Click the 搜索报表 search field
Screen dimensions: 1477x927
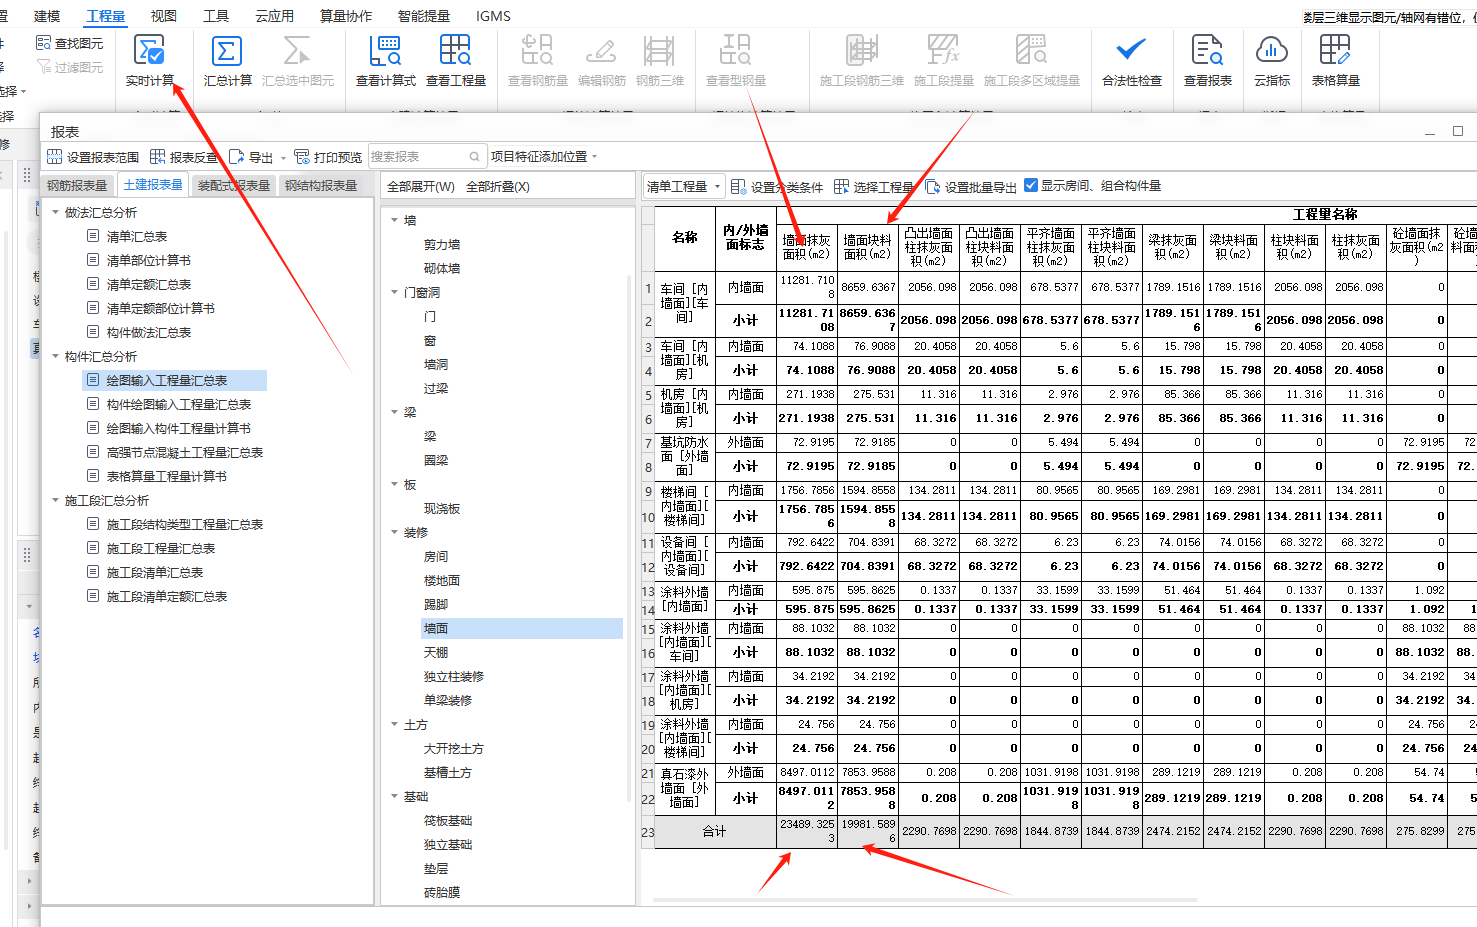coord(427,157)
